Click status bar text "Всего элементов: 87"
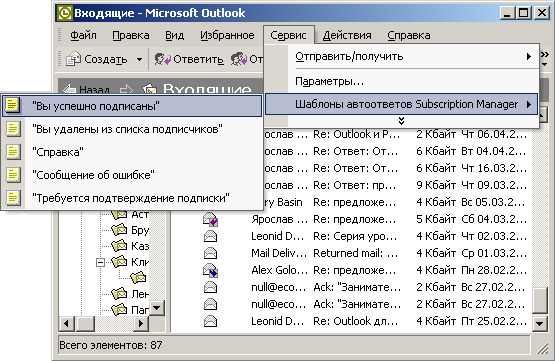 110,345
